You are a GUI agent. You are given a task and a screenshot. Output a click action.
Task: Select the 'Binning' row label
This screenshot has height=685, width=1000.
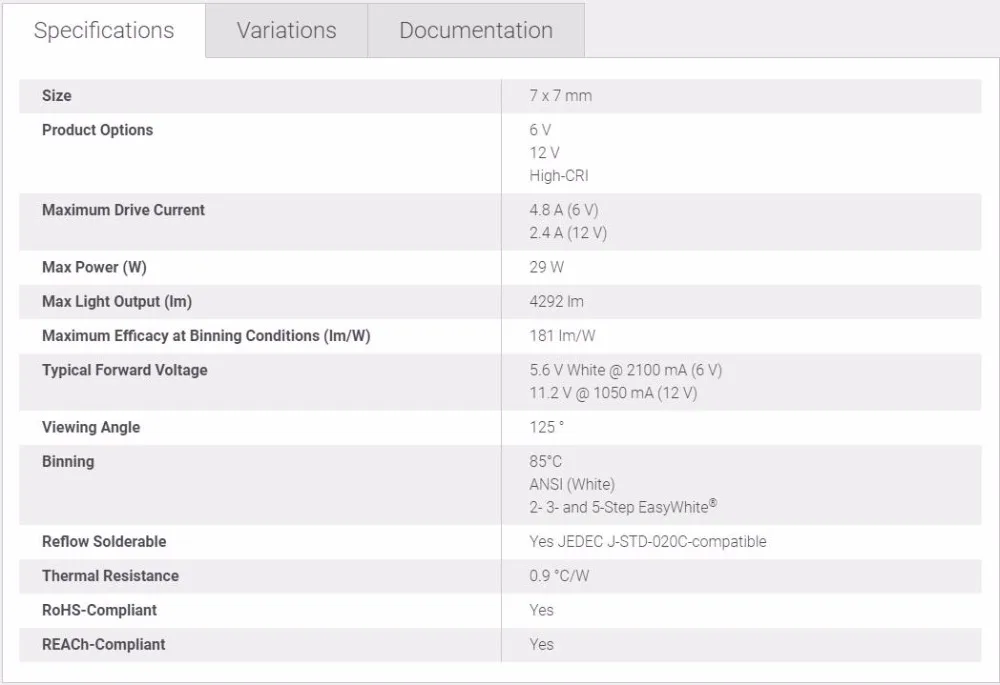pyautogui.click(x=68, y=462)
